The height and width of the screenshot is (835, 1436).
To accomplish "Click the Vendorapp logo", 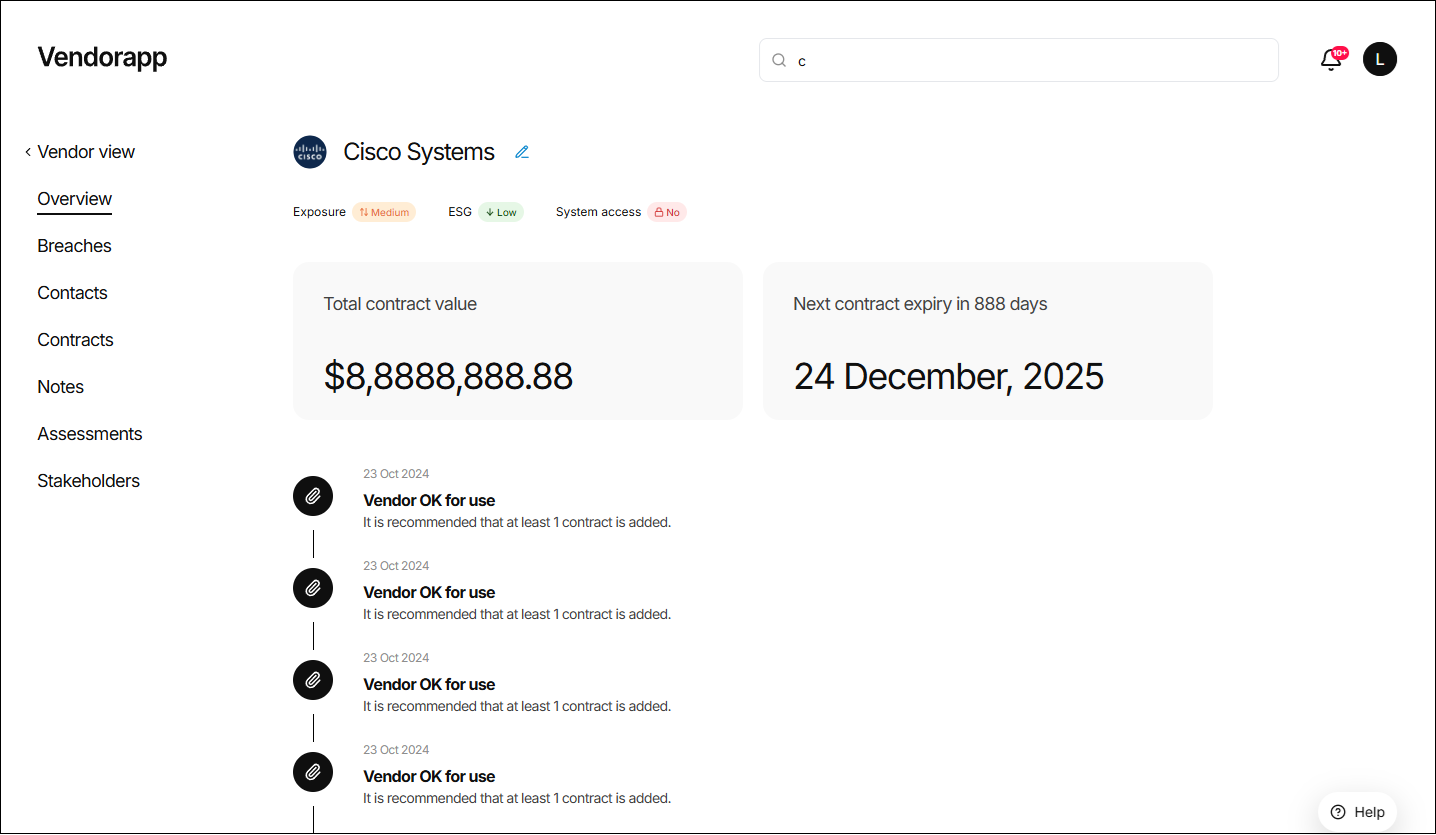I will [102, 57].
